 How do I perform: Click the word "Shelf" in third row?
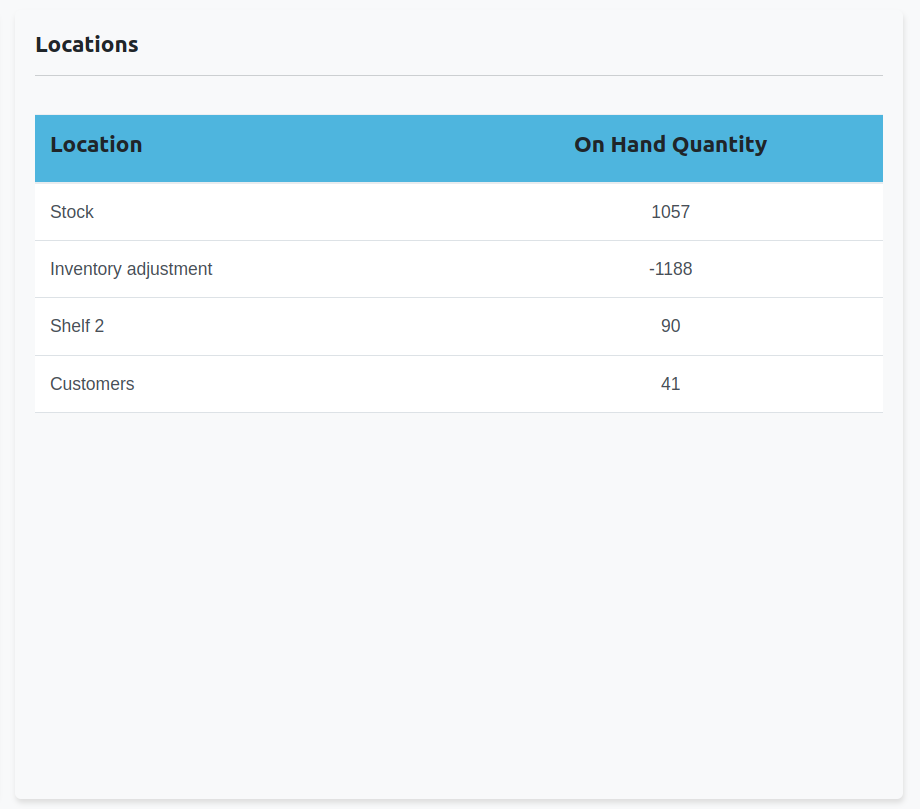pyautogui.click(x=70, y=326)
